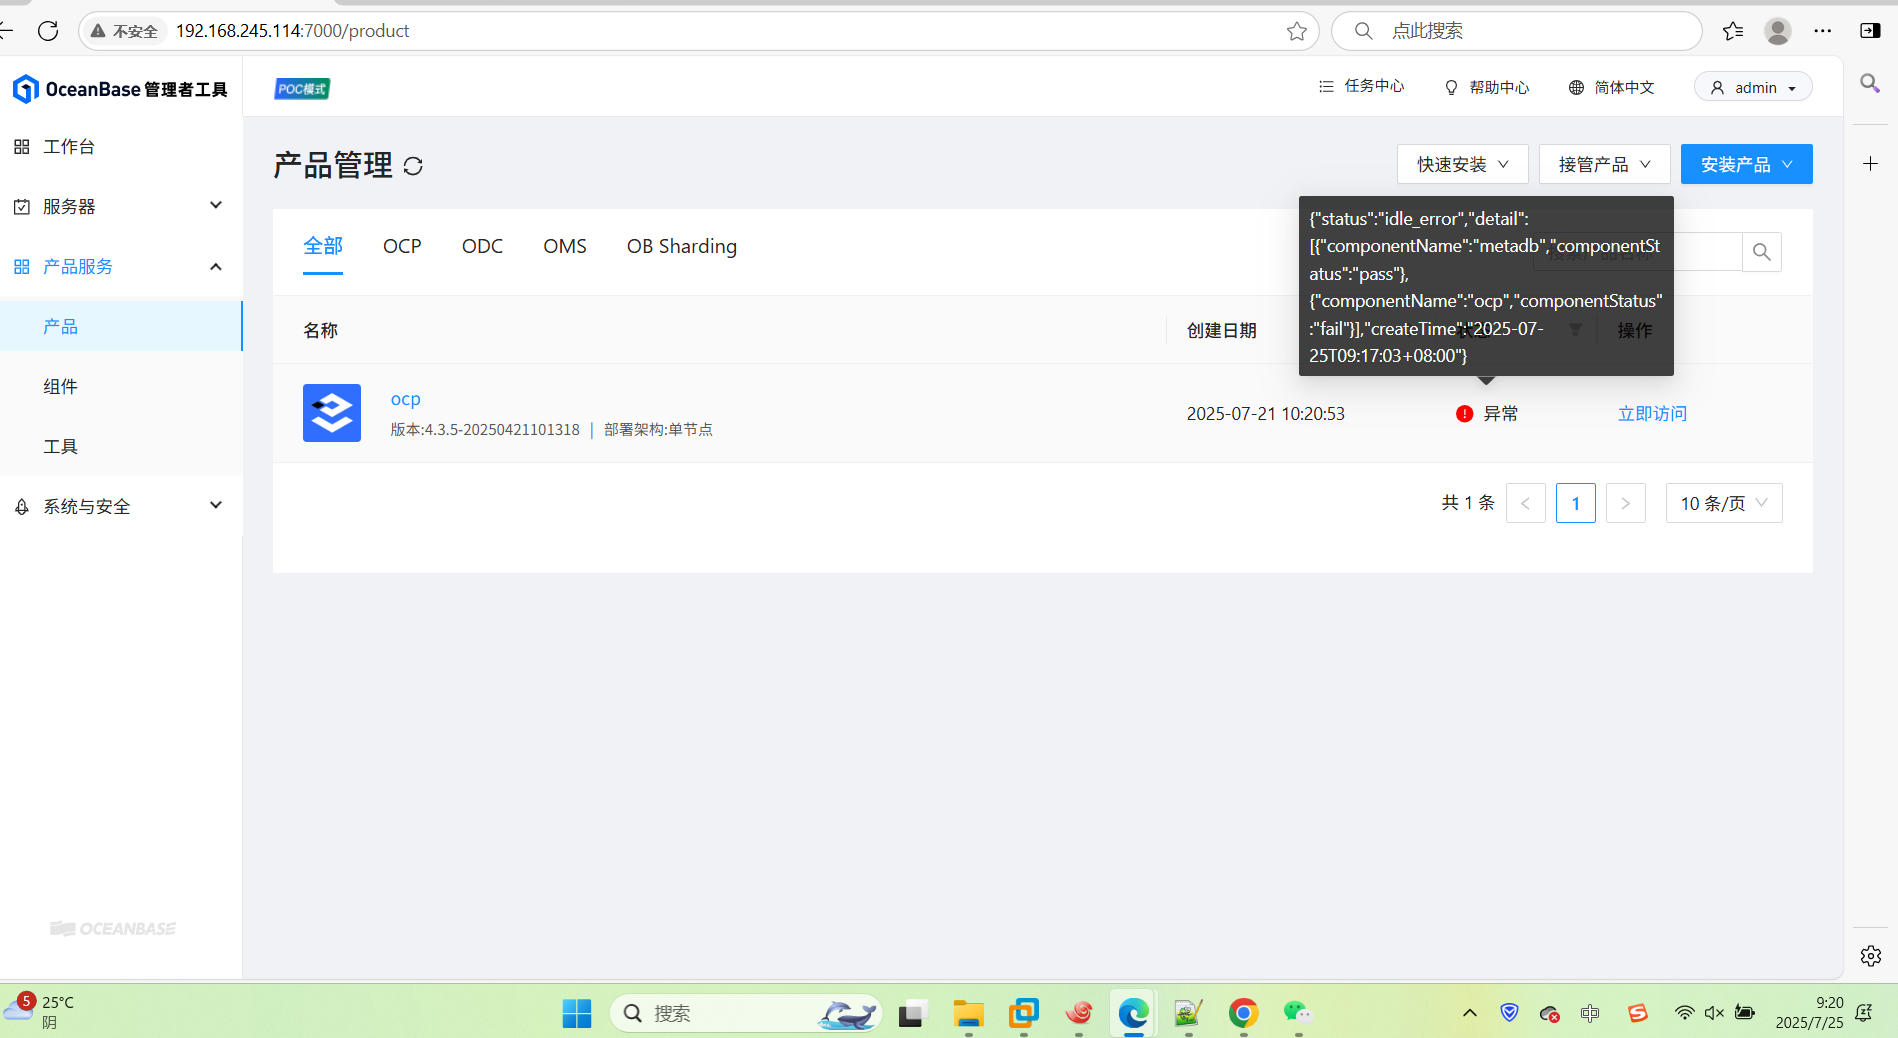The height and width of the screenshot is (1038, 1898).
Task: Click the taskbar volume icon
Action: pos(1714,1013)
